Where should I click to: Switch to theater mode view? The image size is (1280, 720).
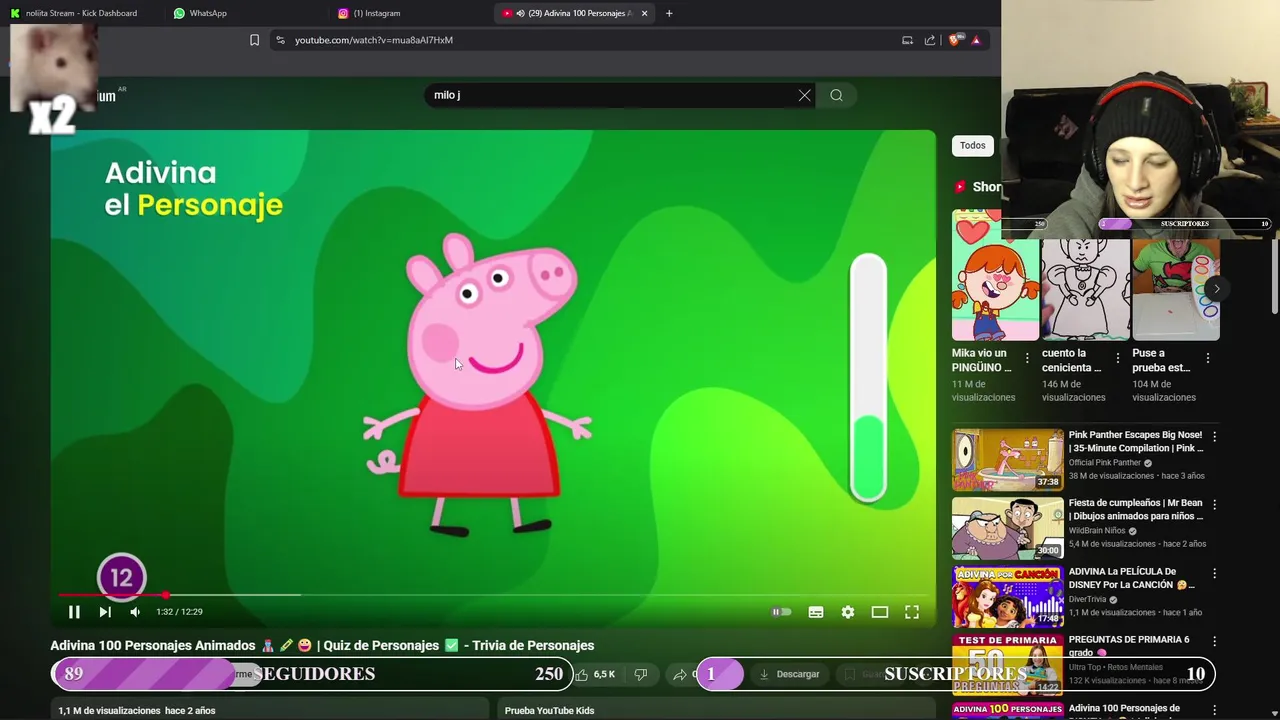pyautogui.click(x=880, y=612)
